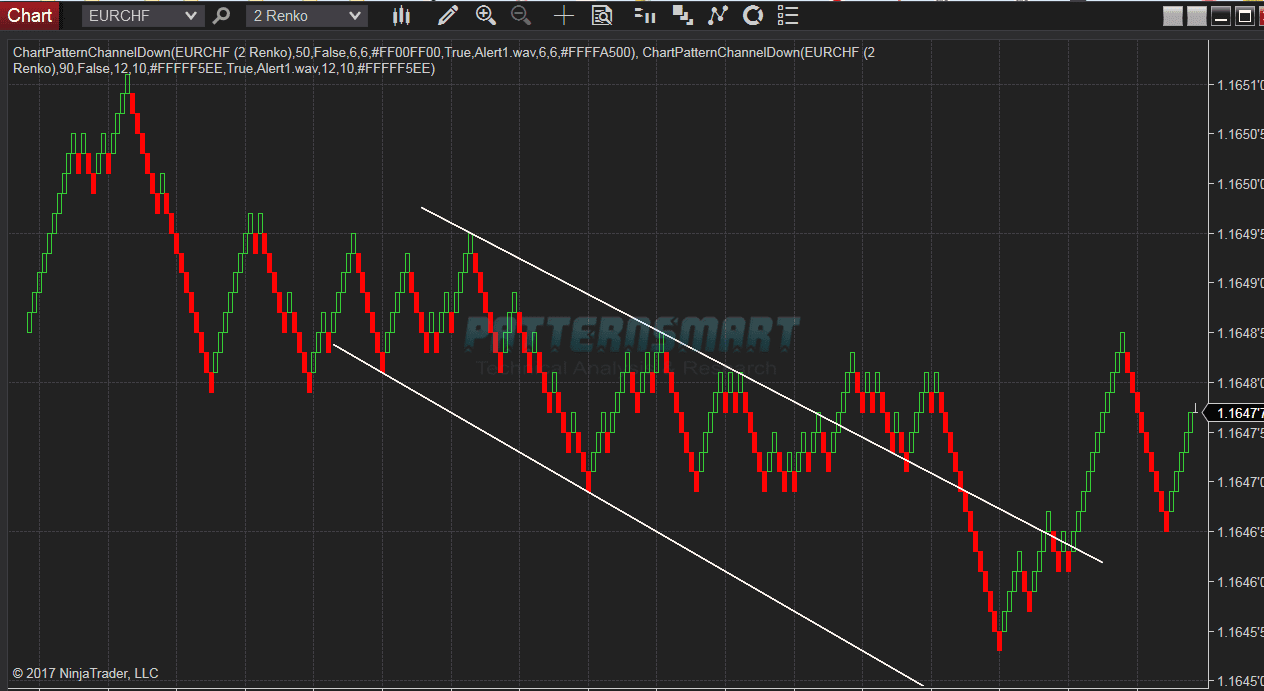Open the Data Box icon

coord(602,15)
